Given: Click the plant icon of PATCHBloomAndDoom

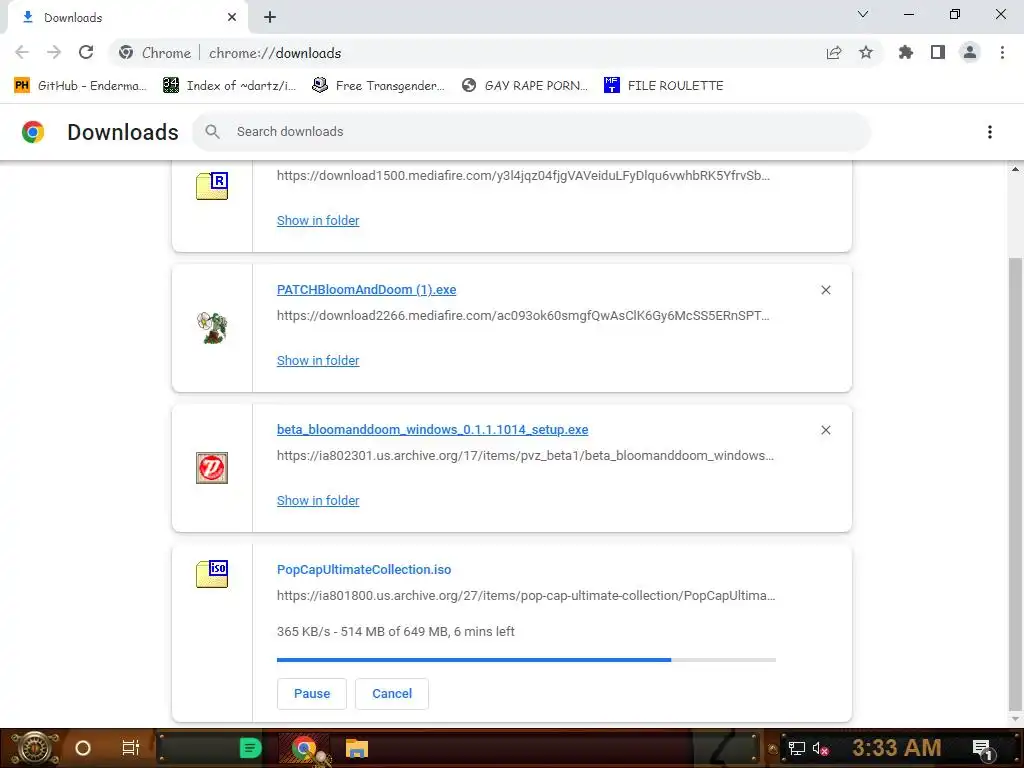Looking at the screenshot, I should coord(212,327).
